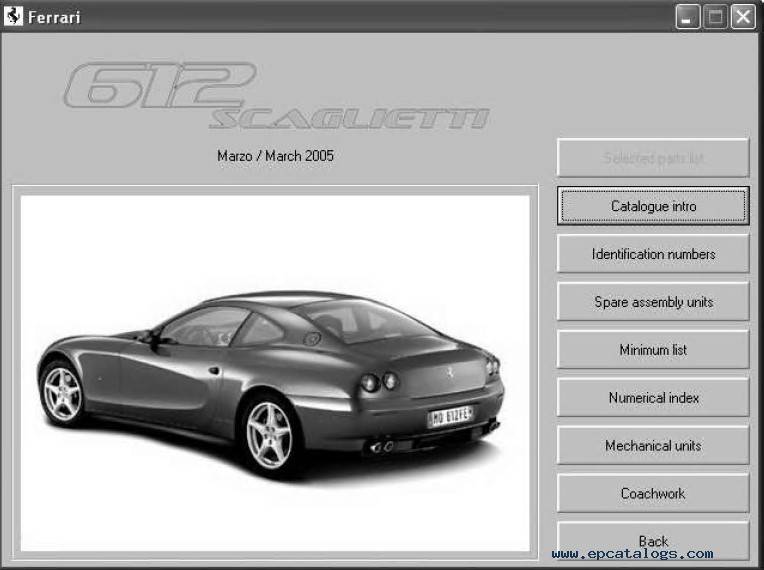Click the Marzo / March 2005 text
The width and height of the screenshot is (764, 570).
coord(275,156)
